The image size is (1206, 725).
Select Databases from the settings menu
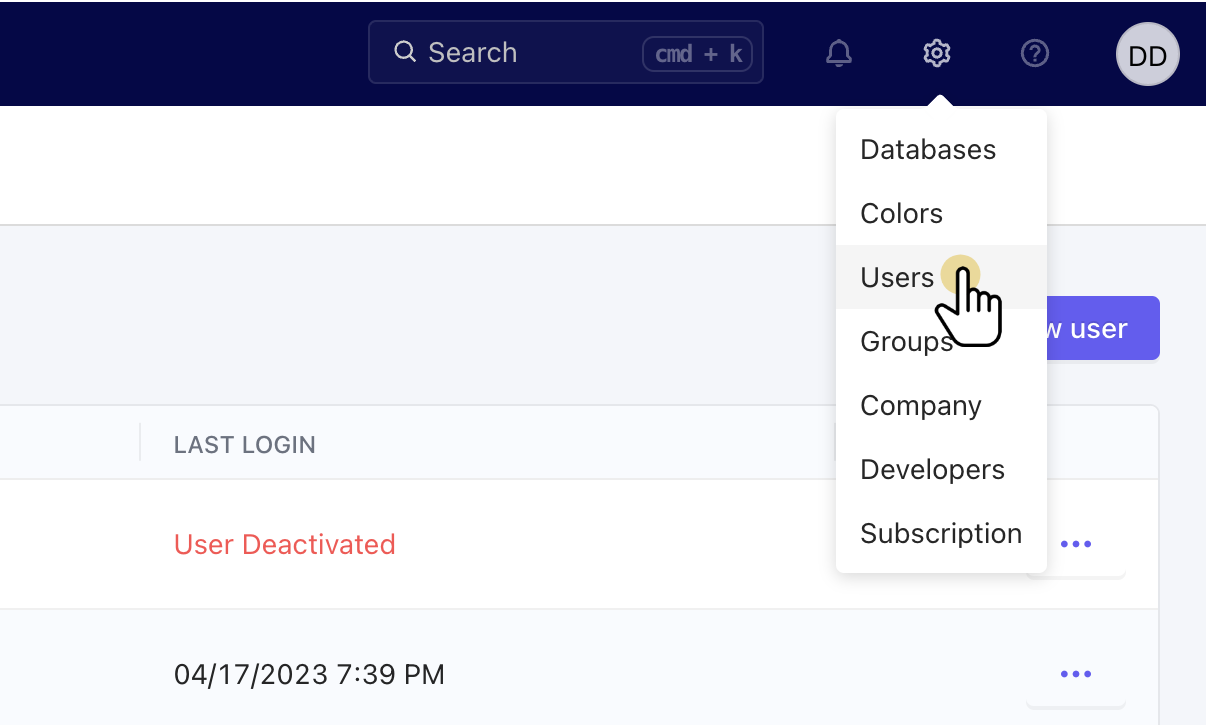(x=928, y=150)
